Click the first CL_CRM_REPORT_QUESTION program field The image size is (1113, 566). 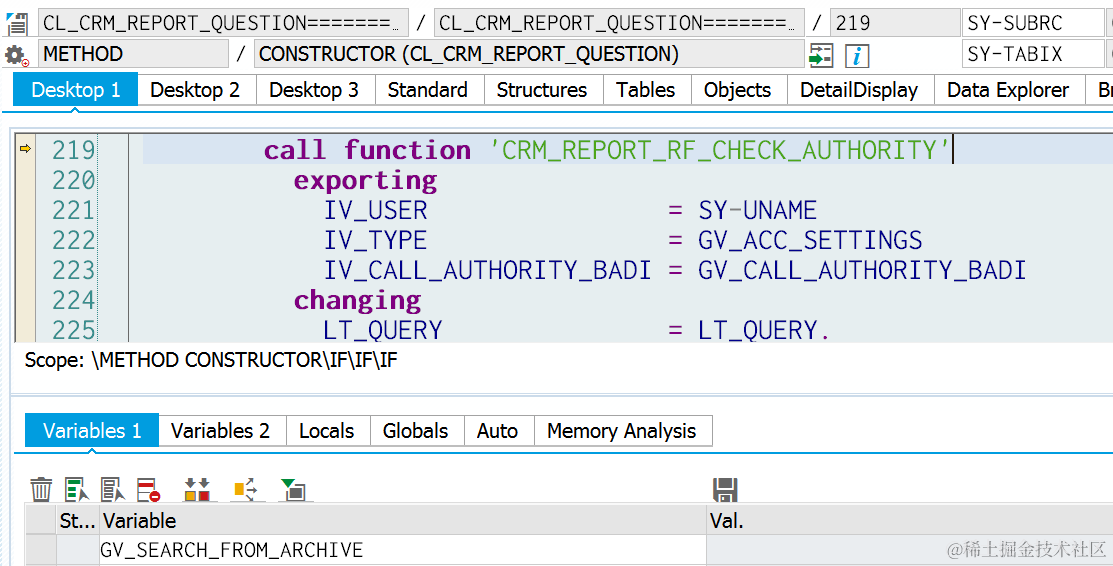tap(223, 23)
